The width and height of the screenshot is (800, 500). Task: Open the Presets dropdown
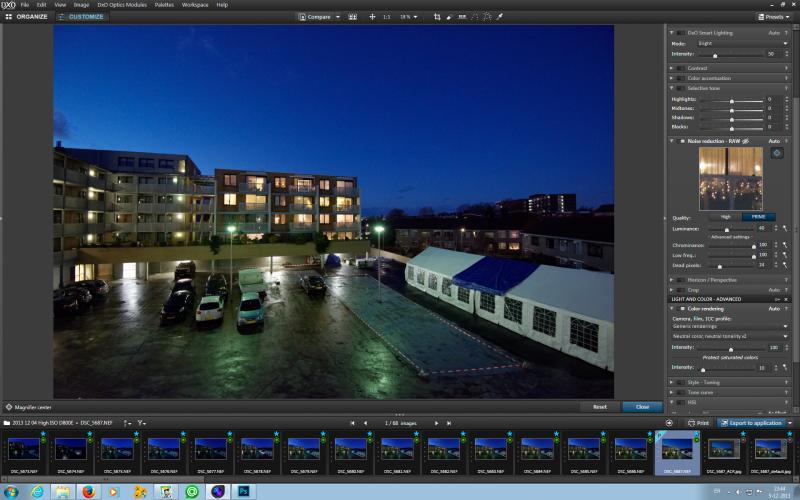tap(773, 17)
